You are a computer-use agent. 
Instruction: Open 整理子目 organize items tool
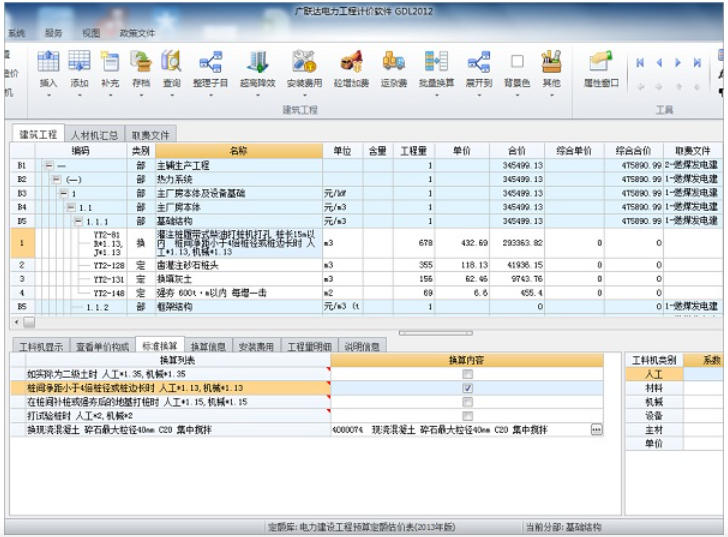click(x=211, y=62)
